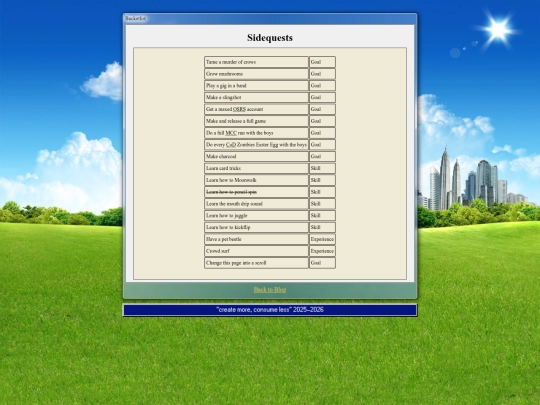Click 'Do a full MCC run with the boys'
The height and width of the screenshot is (405, 540).
click(256, 133)
